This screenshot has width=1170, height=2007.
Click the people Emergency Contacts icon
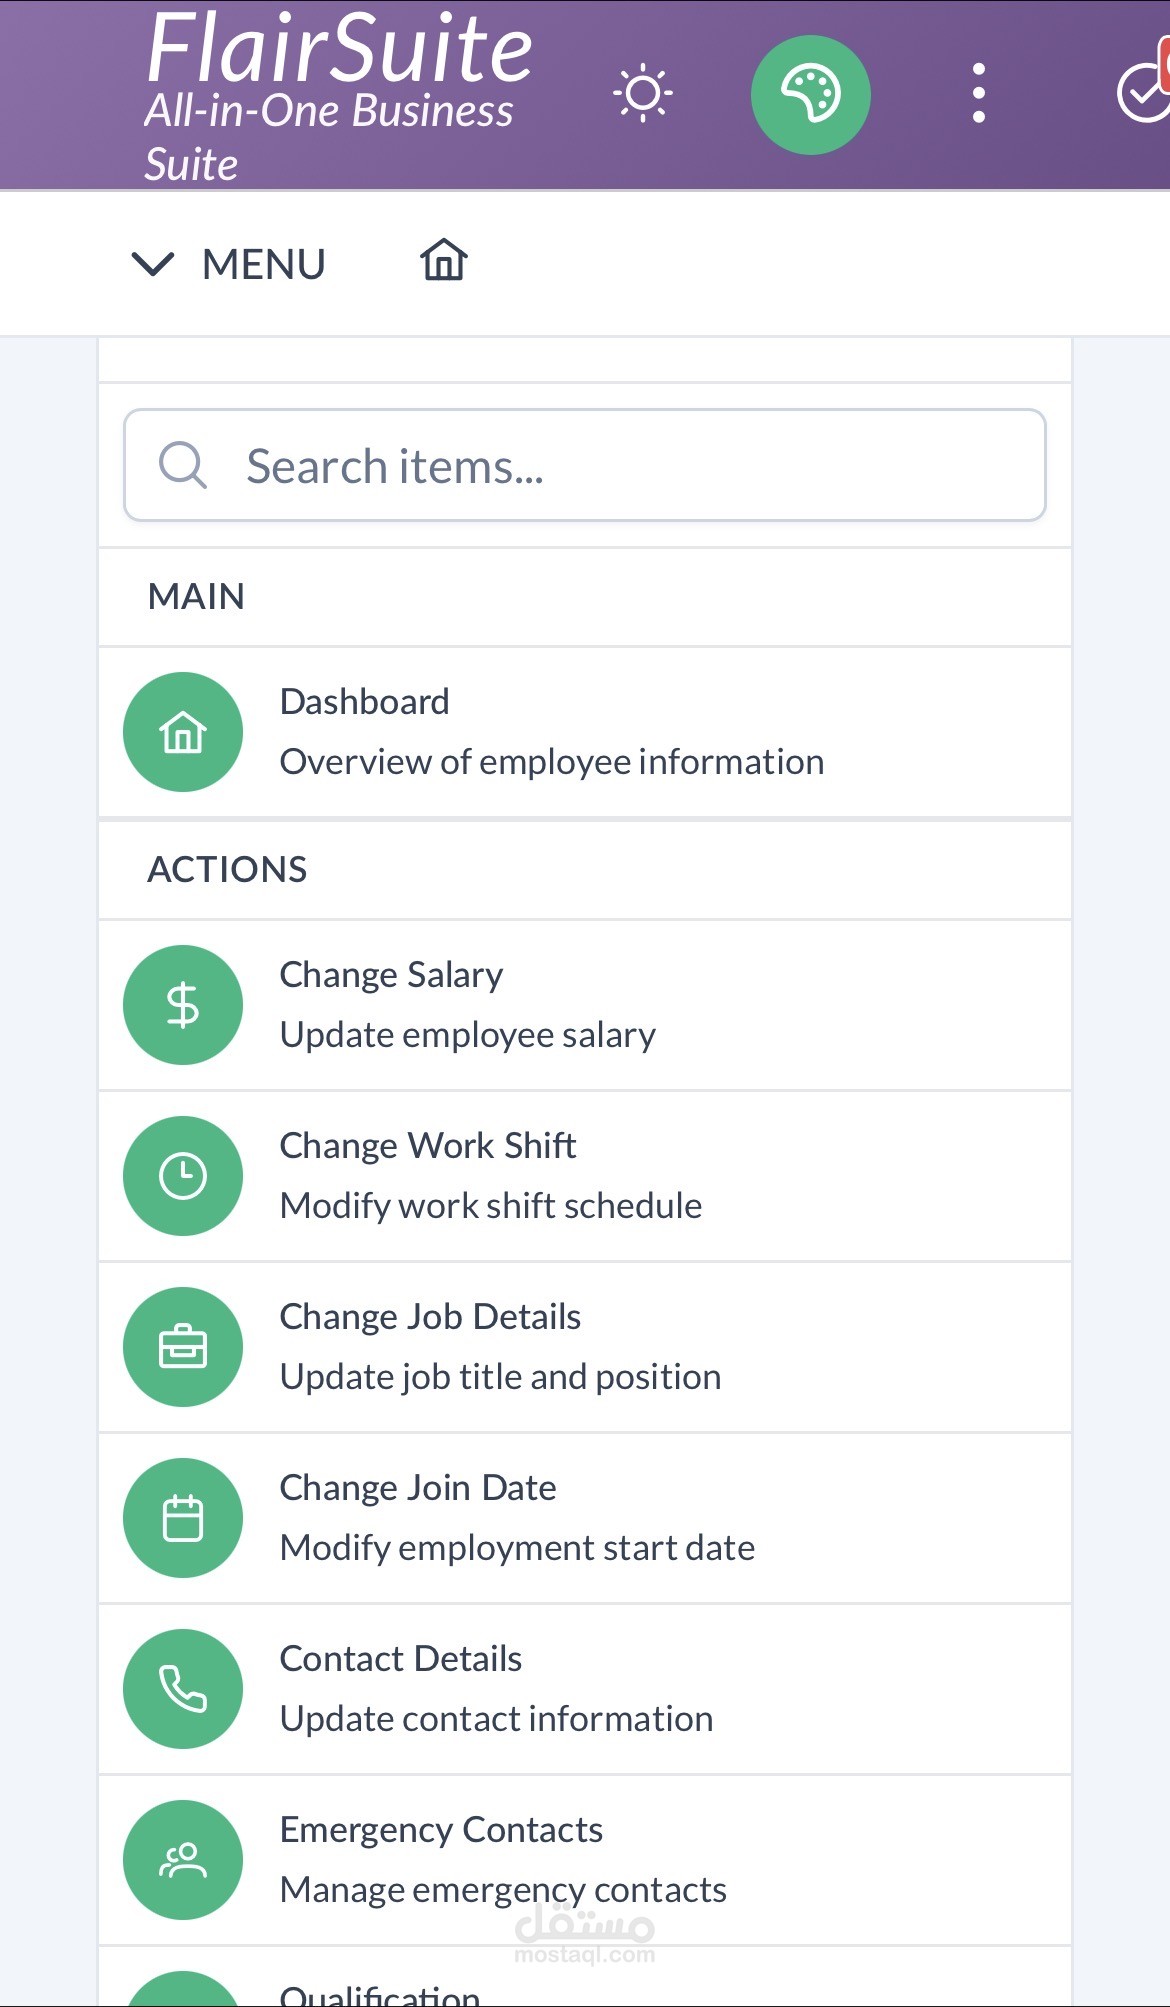click(x=183, y=1860)
